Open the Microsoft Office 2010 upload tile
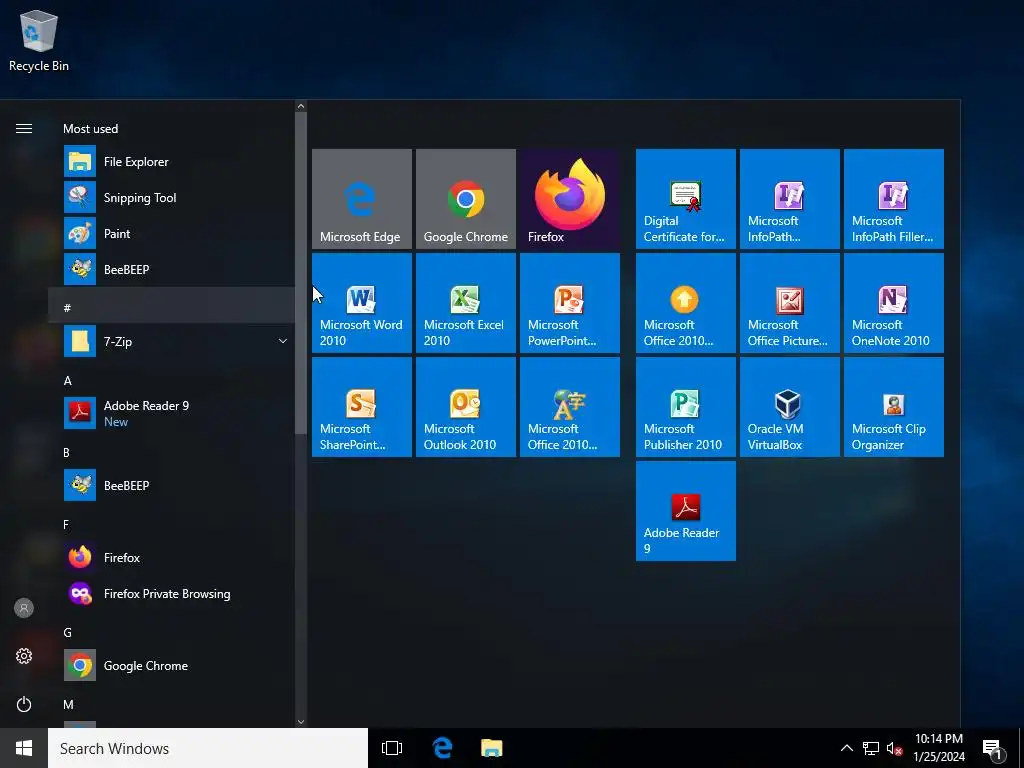This screenshot has width=1024, height=768. pos(686,302)
